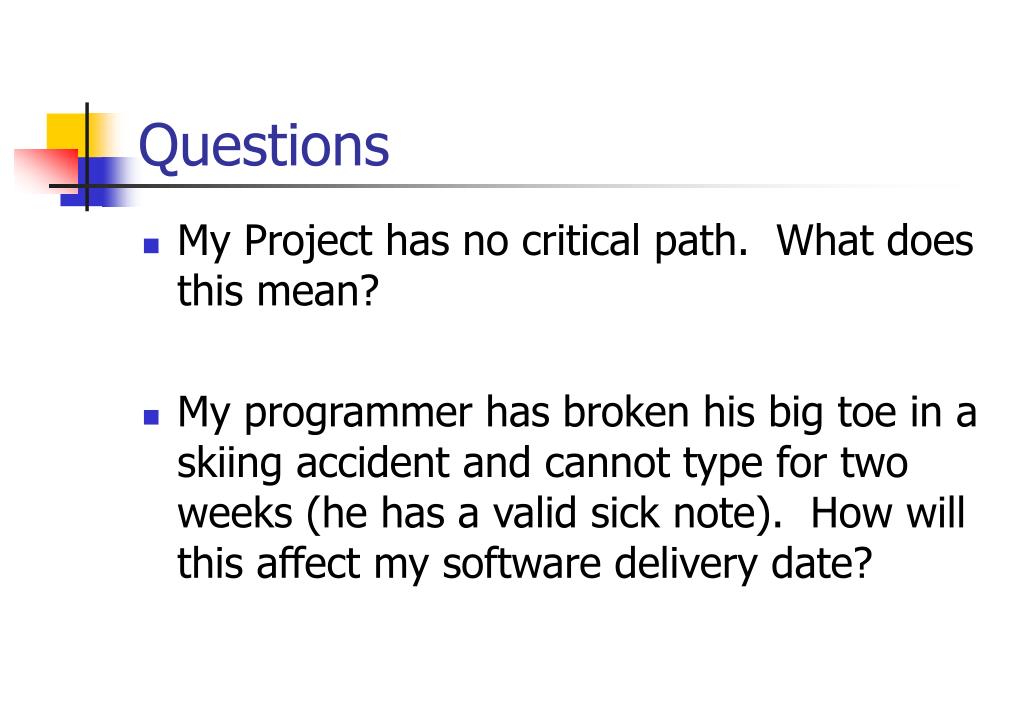The image size is (1024, 709).
Task: Click the "Questions" slide title
Action: (264, 146)
